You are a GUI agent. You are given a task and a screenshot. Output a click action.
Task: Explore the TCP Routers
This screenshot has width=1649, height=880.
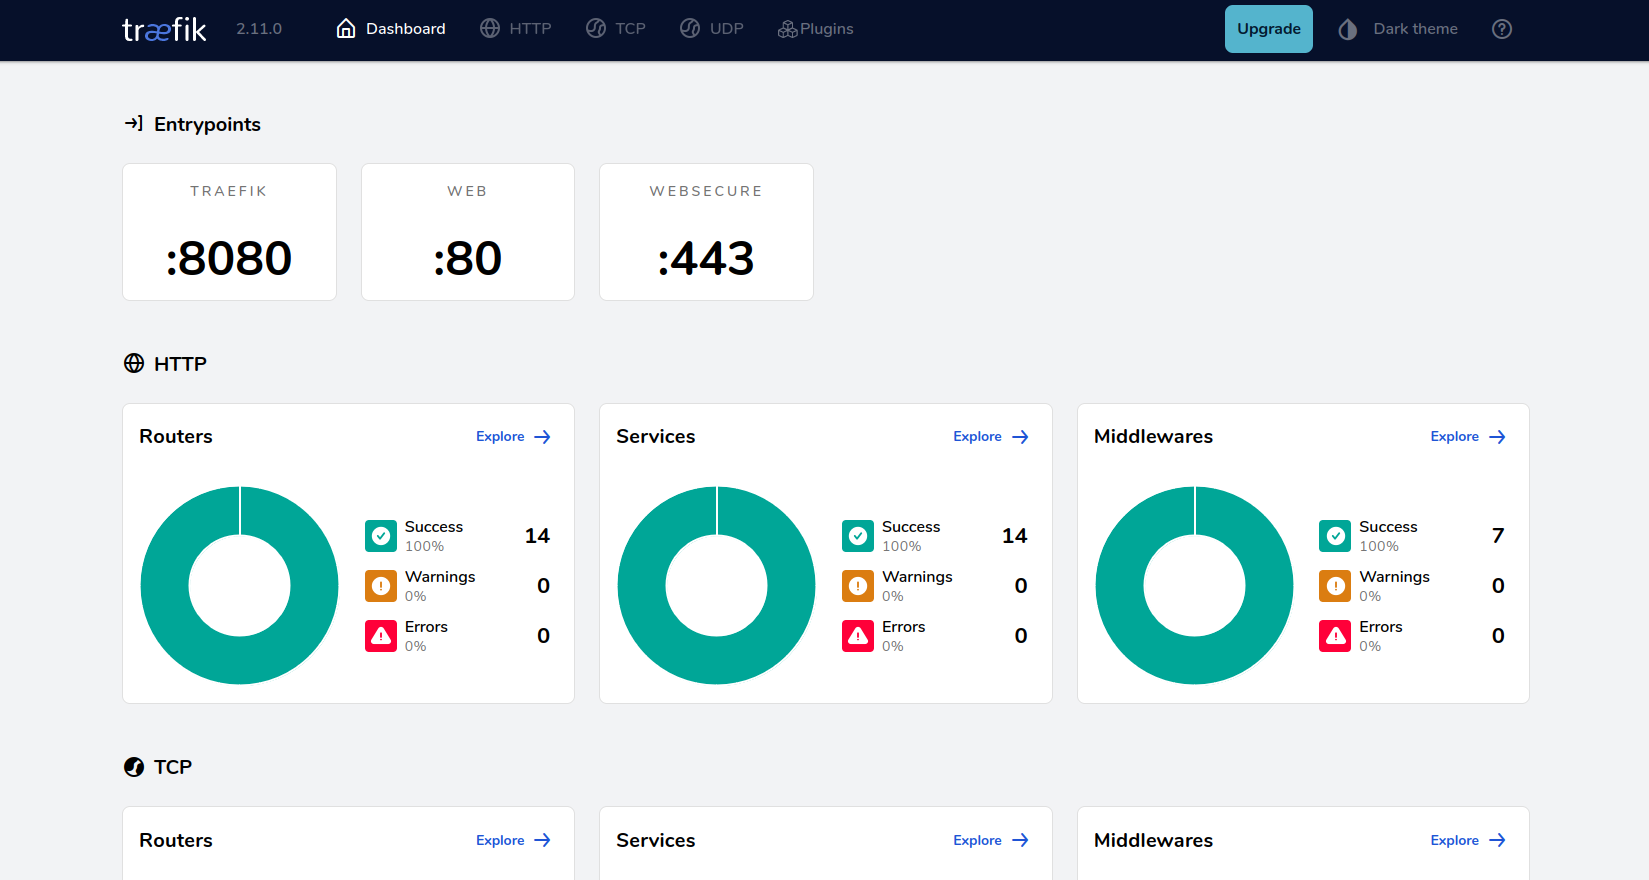[x=514, y=840]
